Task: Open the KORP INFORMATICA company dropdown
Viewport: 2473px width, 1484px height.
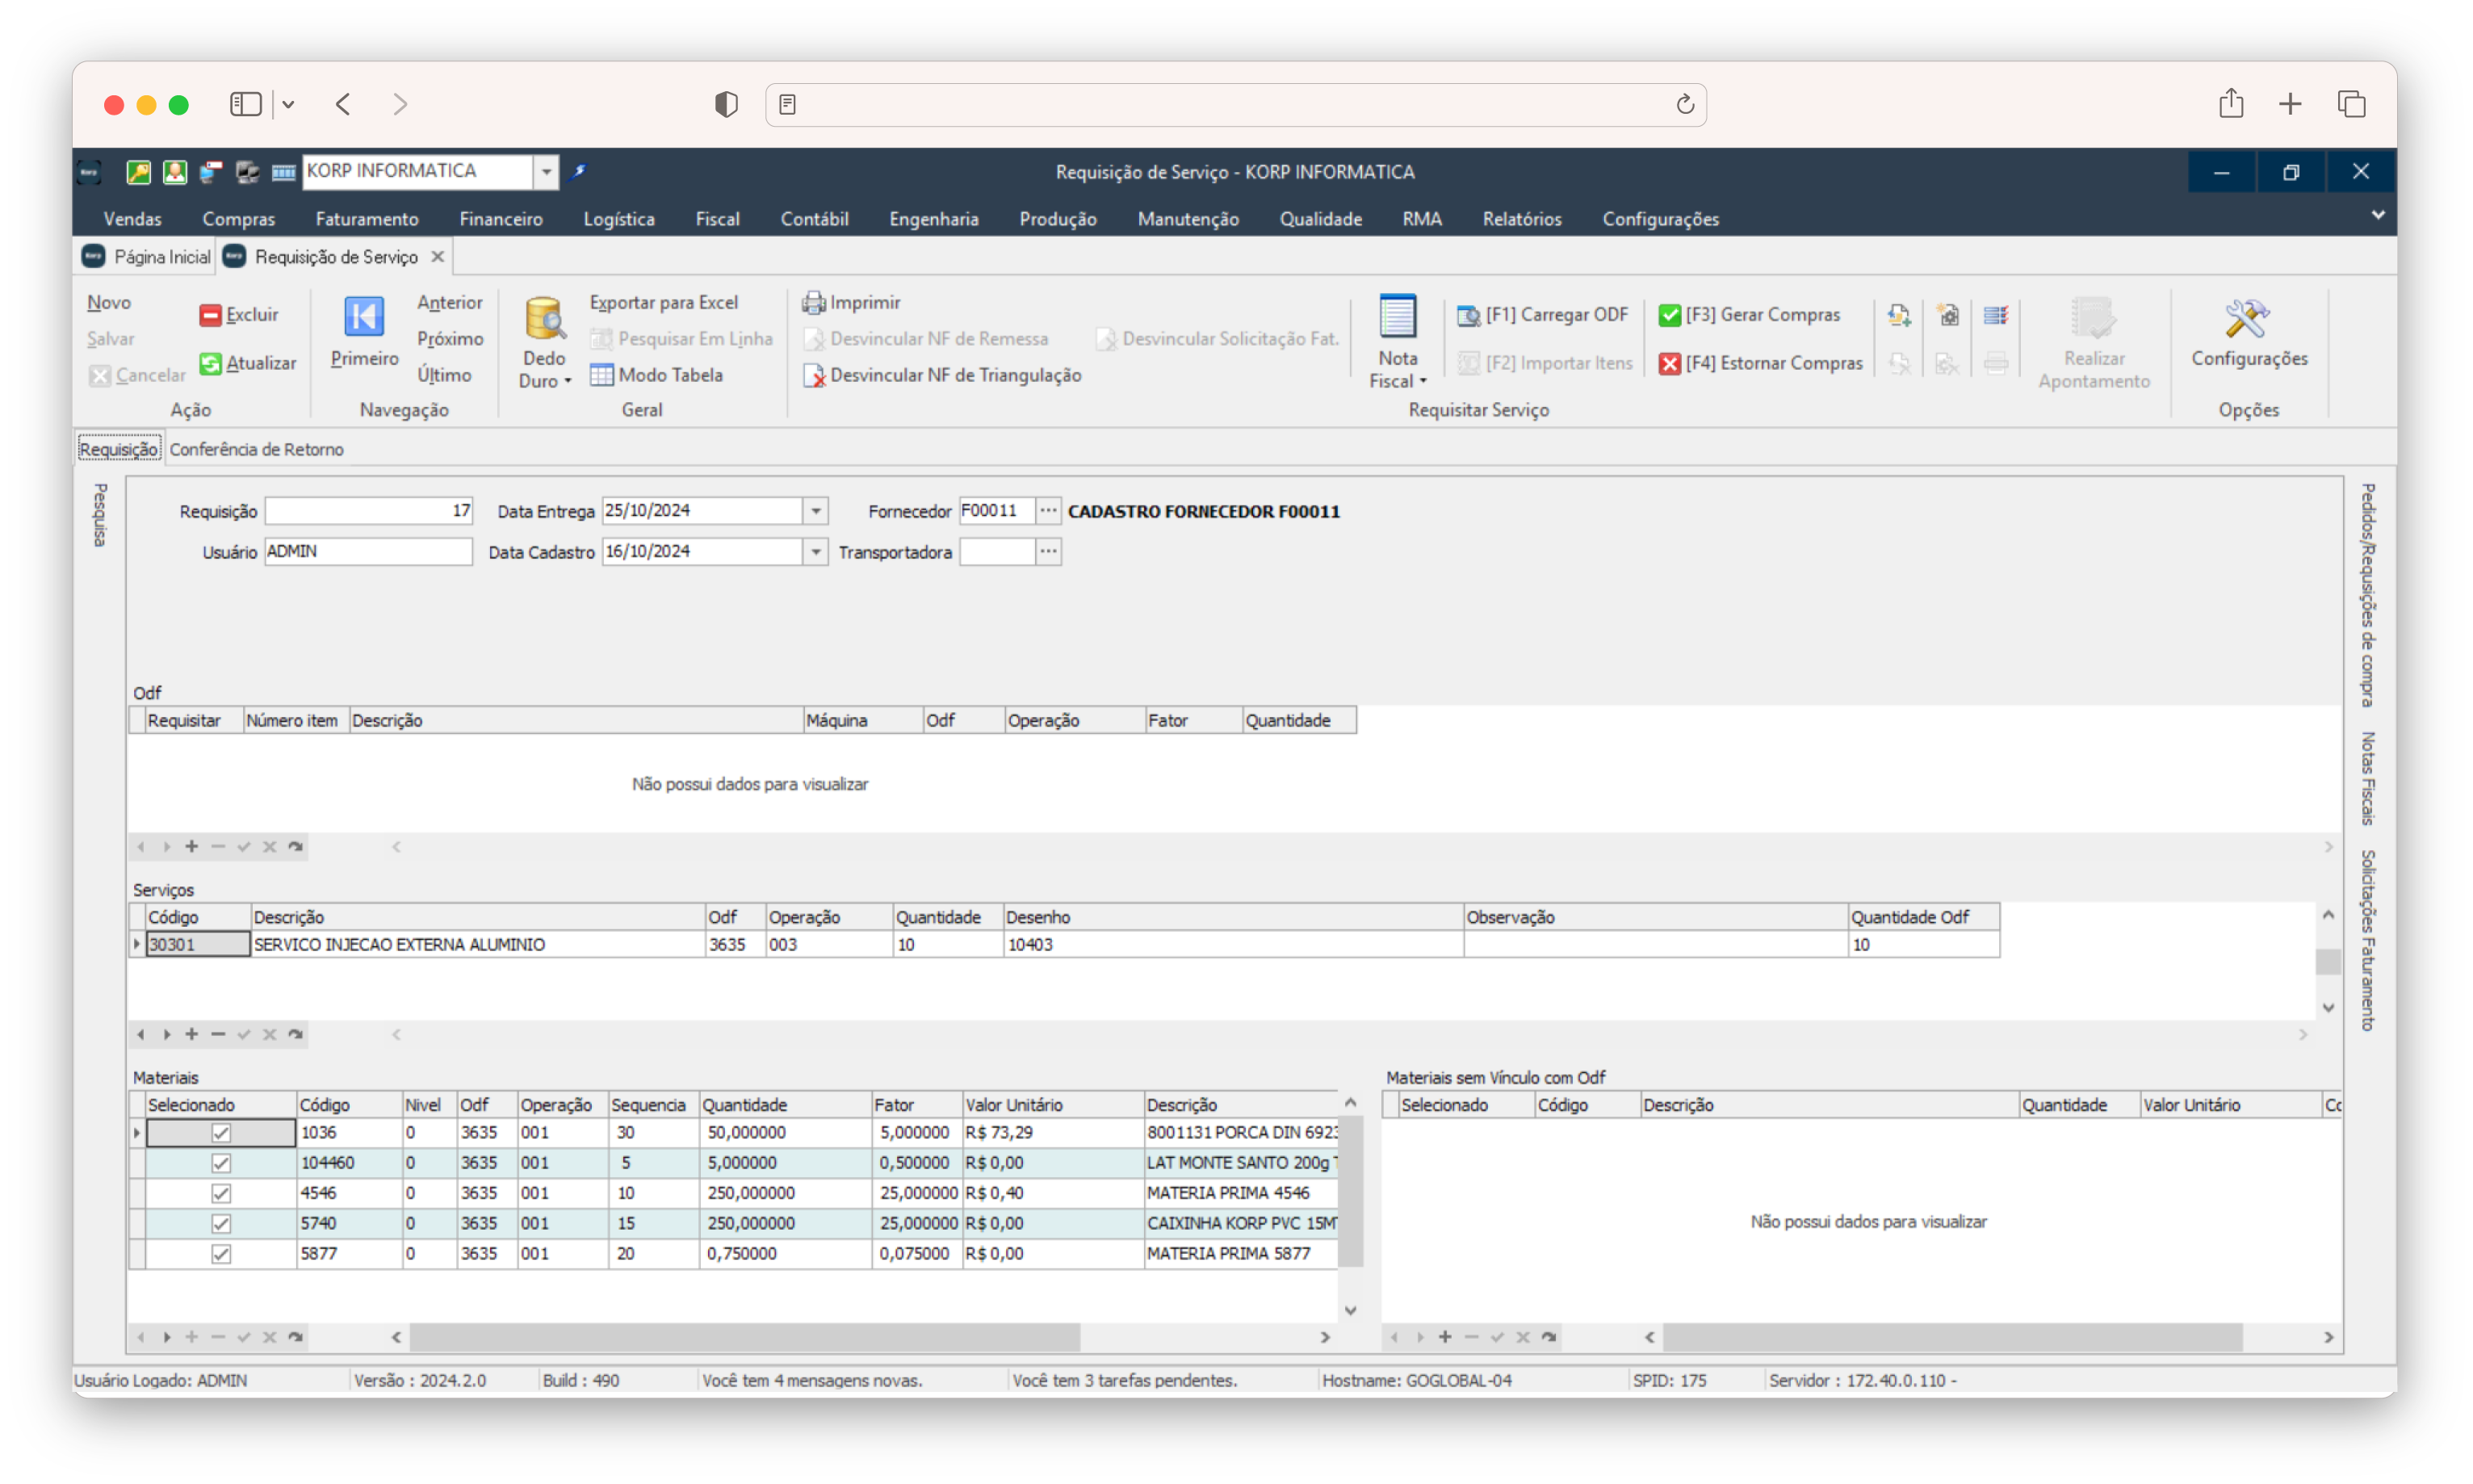Action: [546, 172]
